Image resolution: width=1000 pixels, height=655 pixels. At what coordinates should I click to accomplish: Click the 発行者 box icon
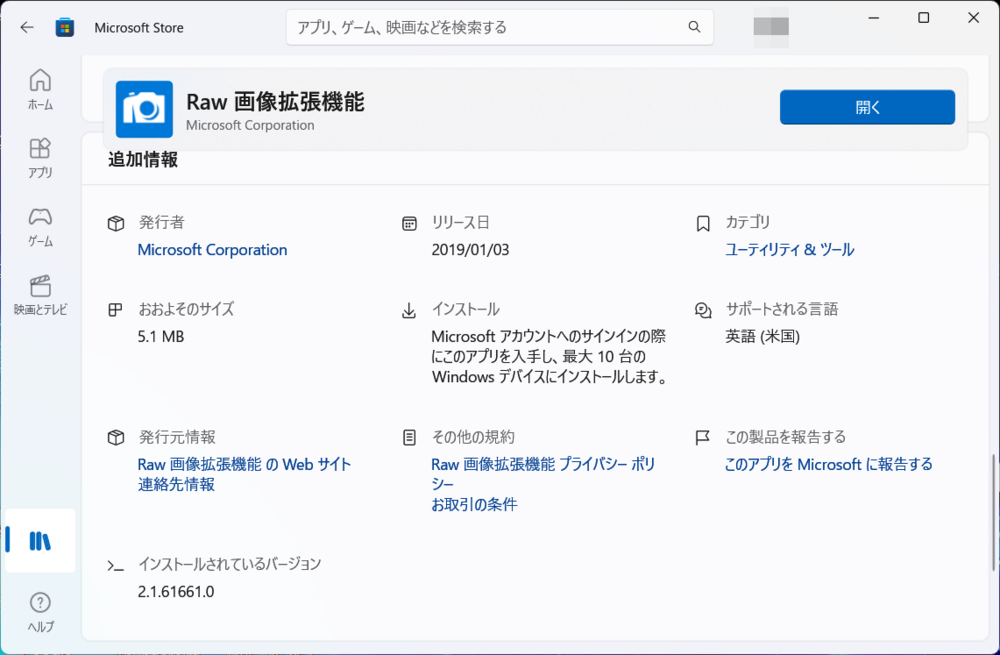point(115,223)
